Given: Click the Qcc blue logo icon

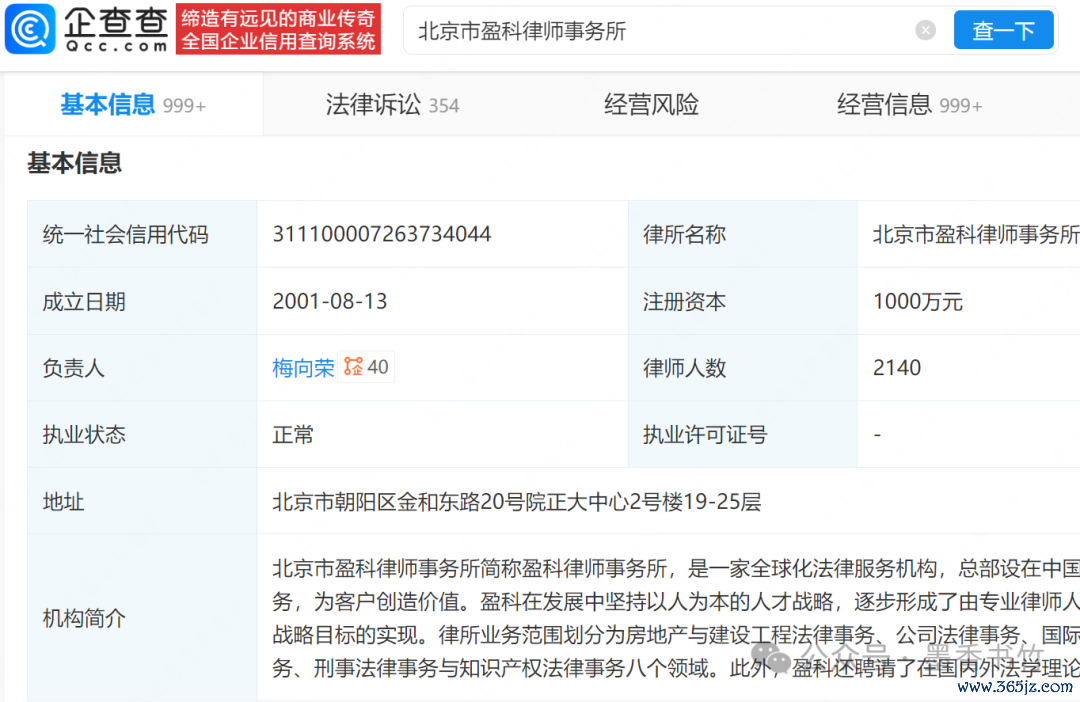Looking at the screenshot, I should tap(30, 29).
